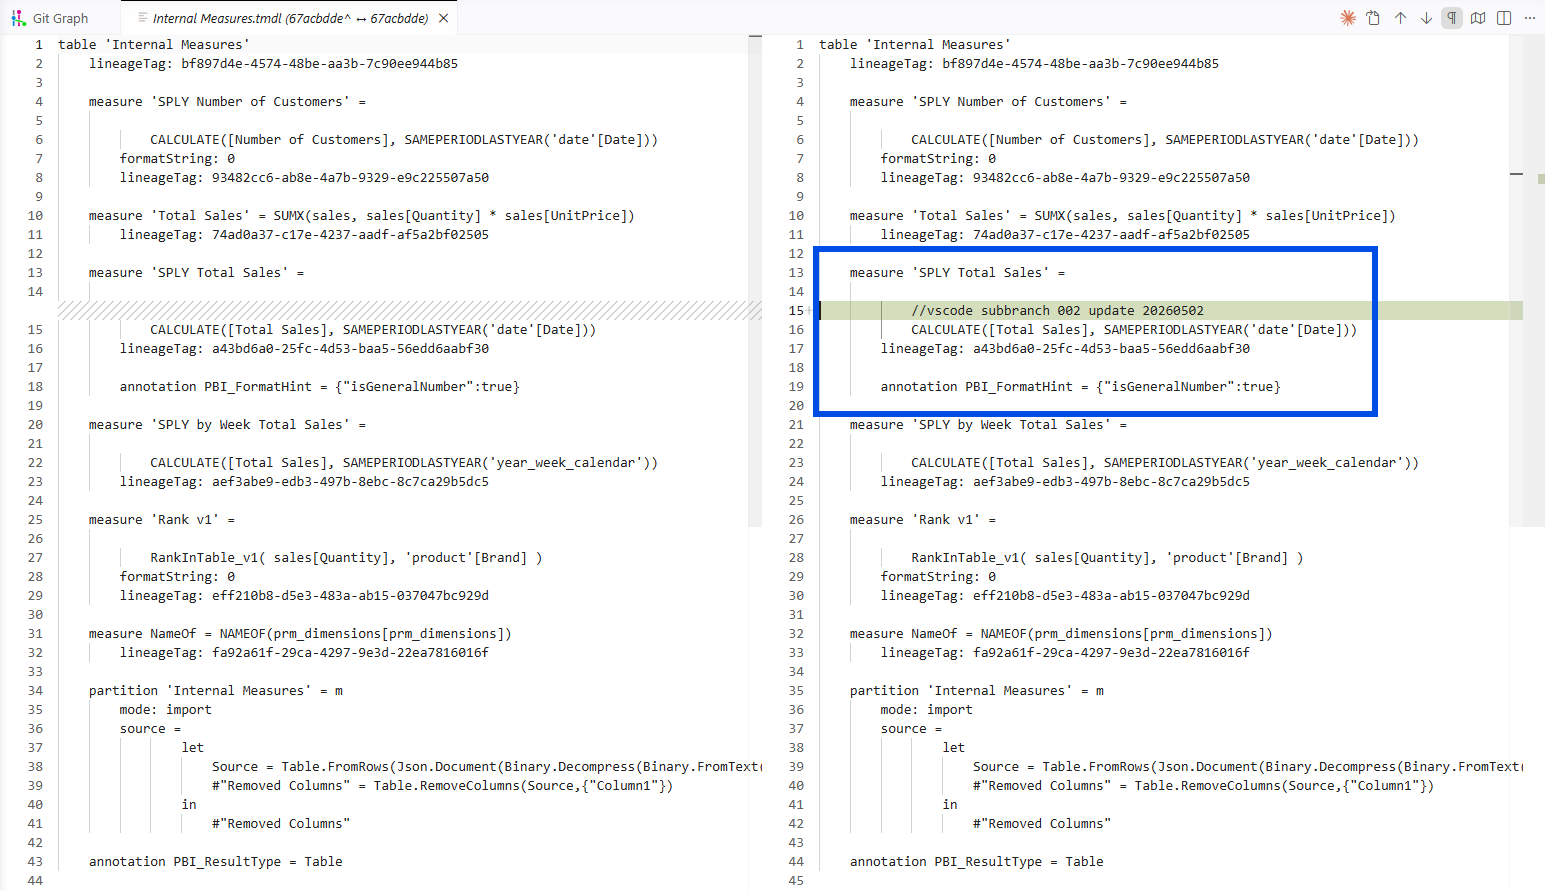Screen dimensions: 1545x891
Task: Open the Claude Code starburst icon
Action: pos(1348,18)
